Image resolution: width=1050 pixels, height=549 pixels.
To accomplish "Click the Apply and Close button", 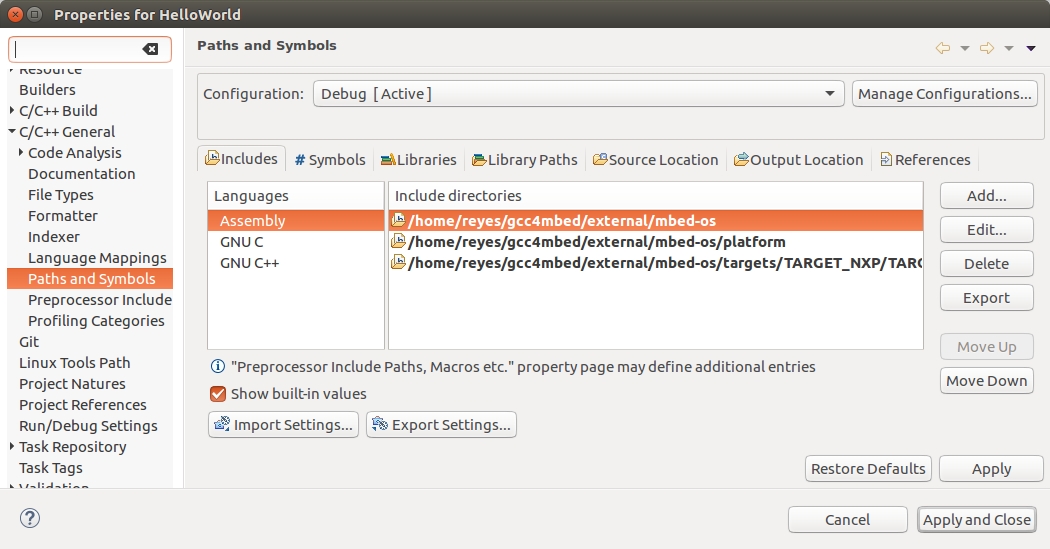I will (x=976, y=520).
